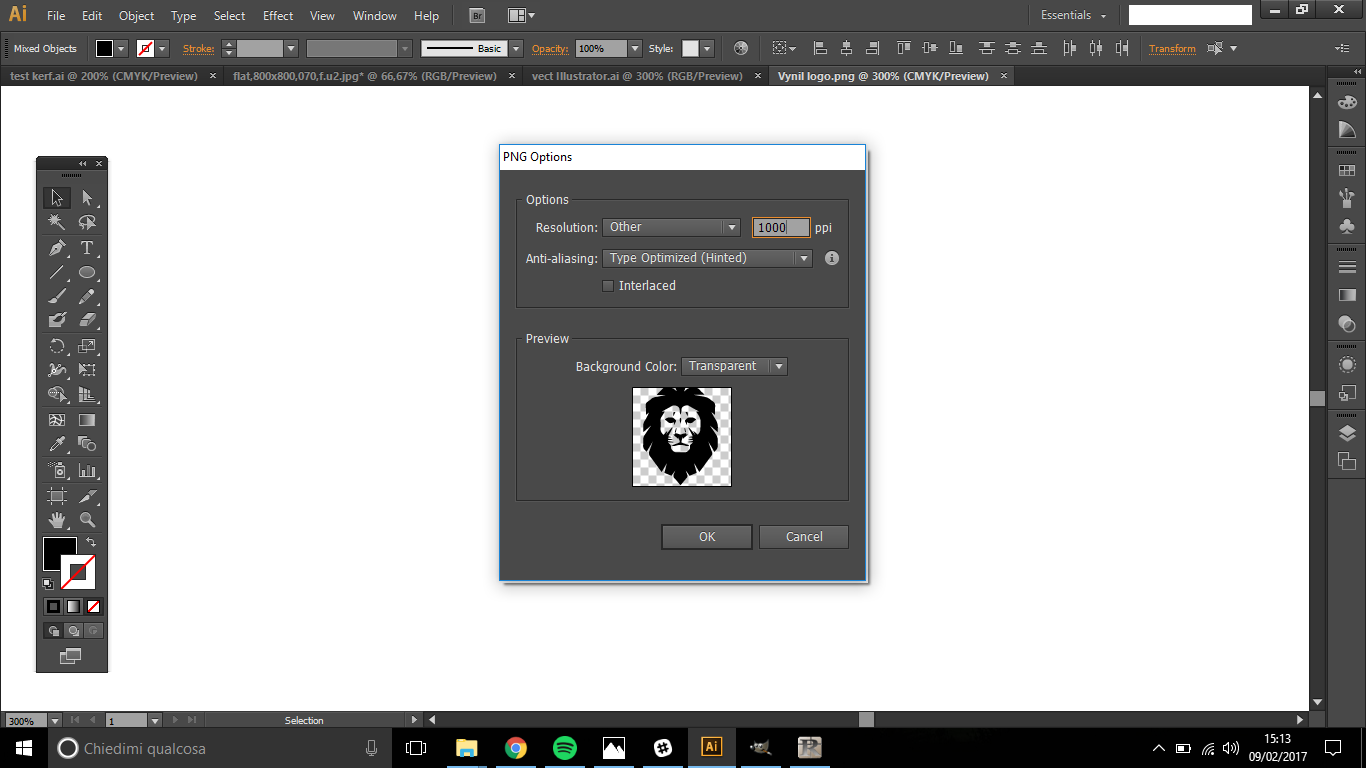Image resolution: width=1366 pixels, height=768 pixels.
Task: Switch to vect Illustrator.ai tab
Action: point(637,76)
